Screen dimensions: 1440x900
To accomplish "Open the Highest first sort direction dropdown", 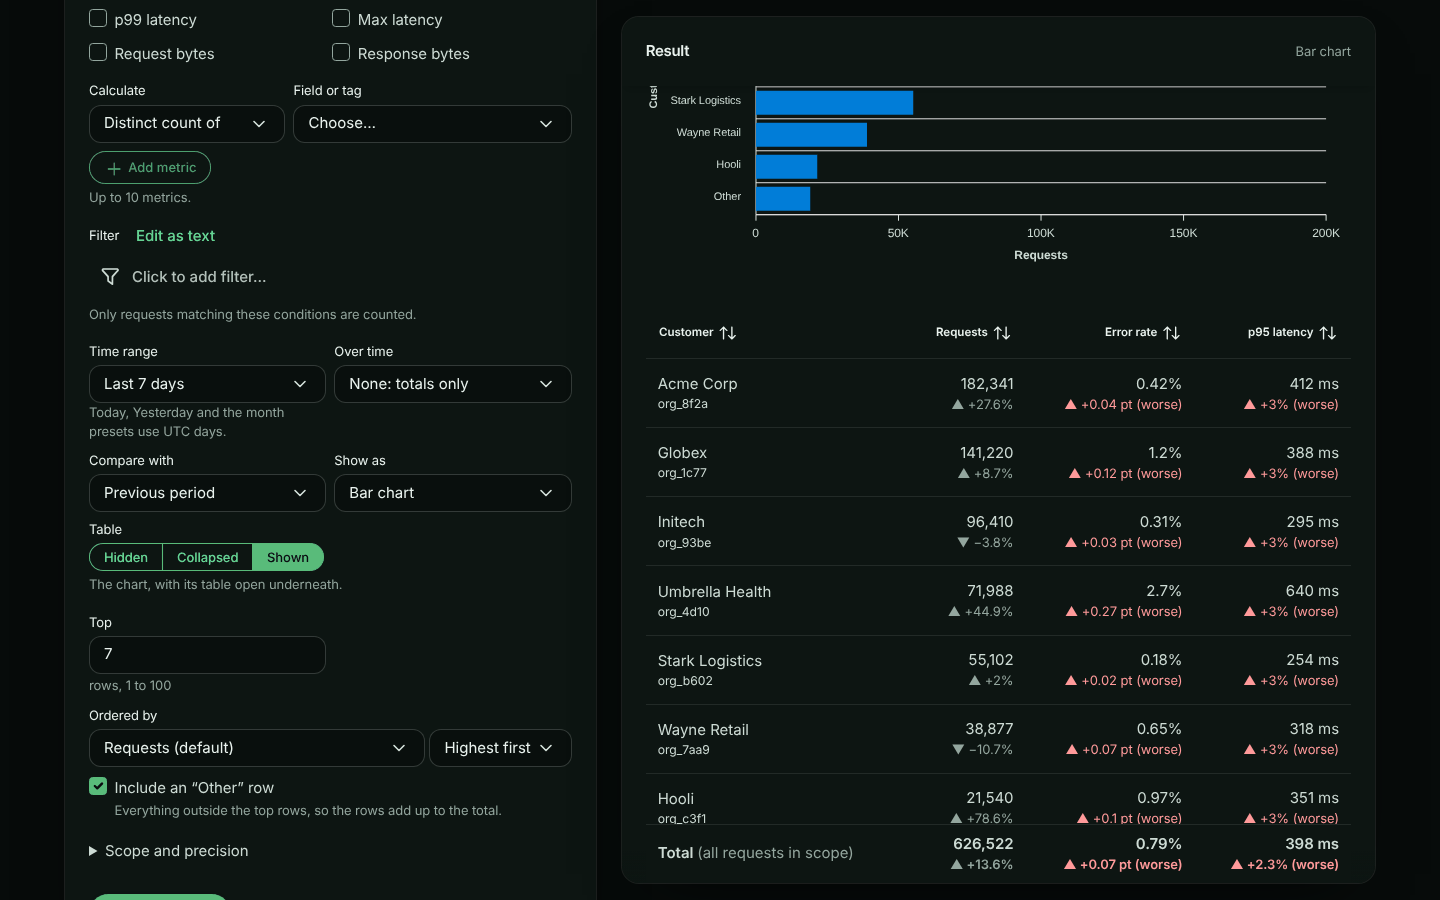I will (500, 748).
